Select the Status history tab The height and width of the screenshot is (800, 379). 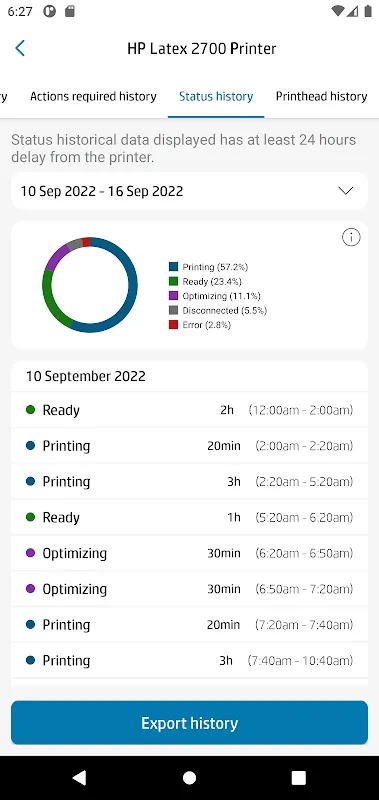click(x=216, y=96)
